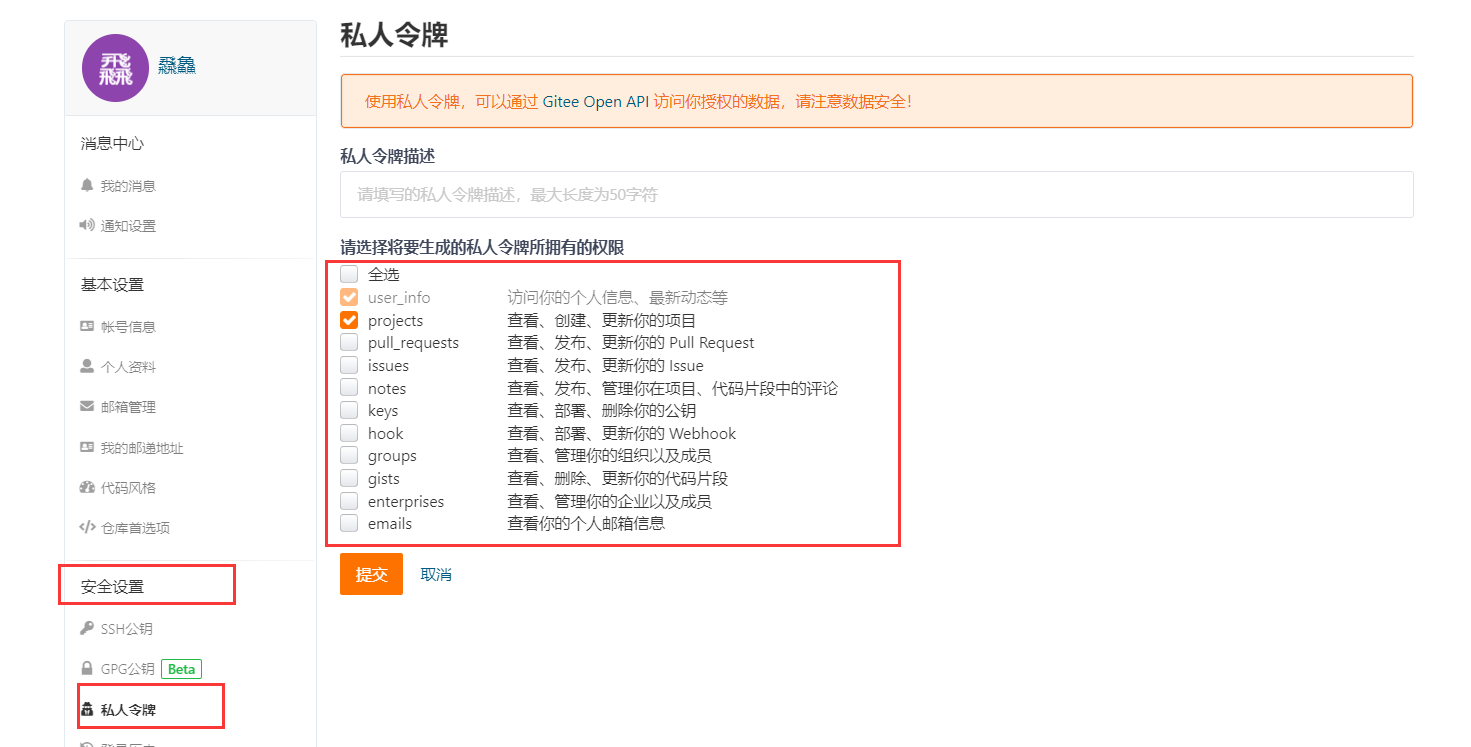The height and width of the screenshot is (747, 1471).
Task: Click the key icon beside SSH公钥
Action: tap(87, 629)
